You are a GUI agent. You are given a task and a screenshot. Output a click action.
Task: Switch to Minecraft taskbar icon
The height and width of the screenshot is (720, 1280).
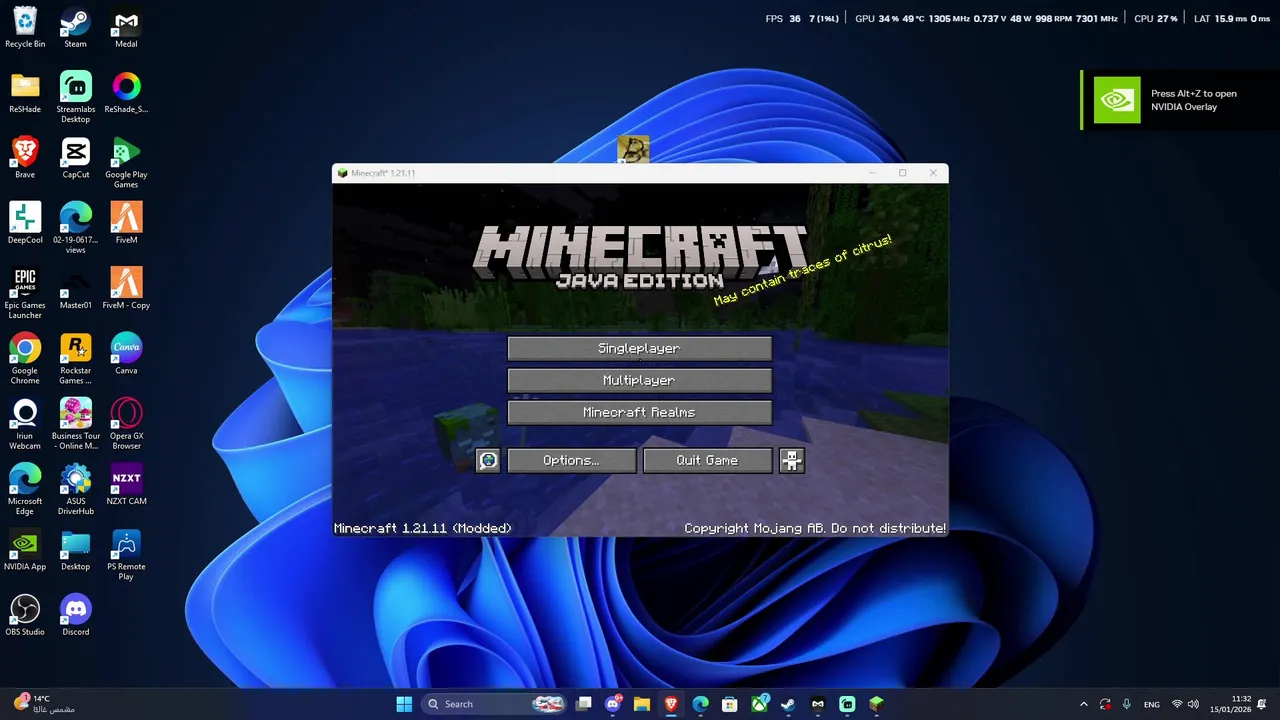tap(876, 704)
